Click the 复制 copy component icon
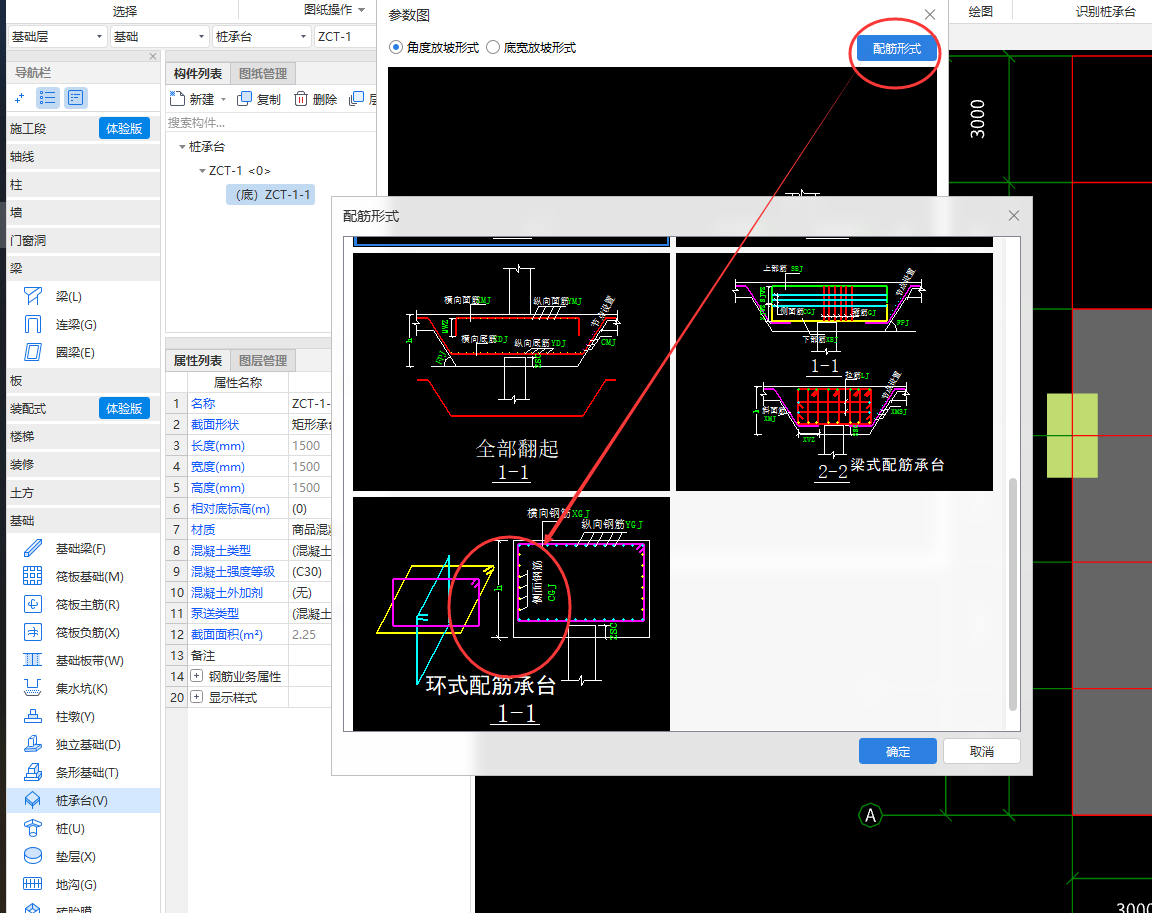The height and width of the screenshot is (913, 1152). pos(245,98)
